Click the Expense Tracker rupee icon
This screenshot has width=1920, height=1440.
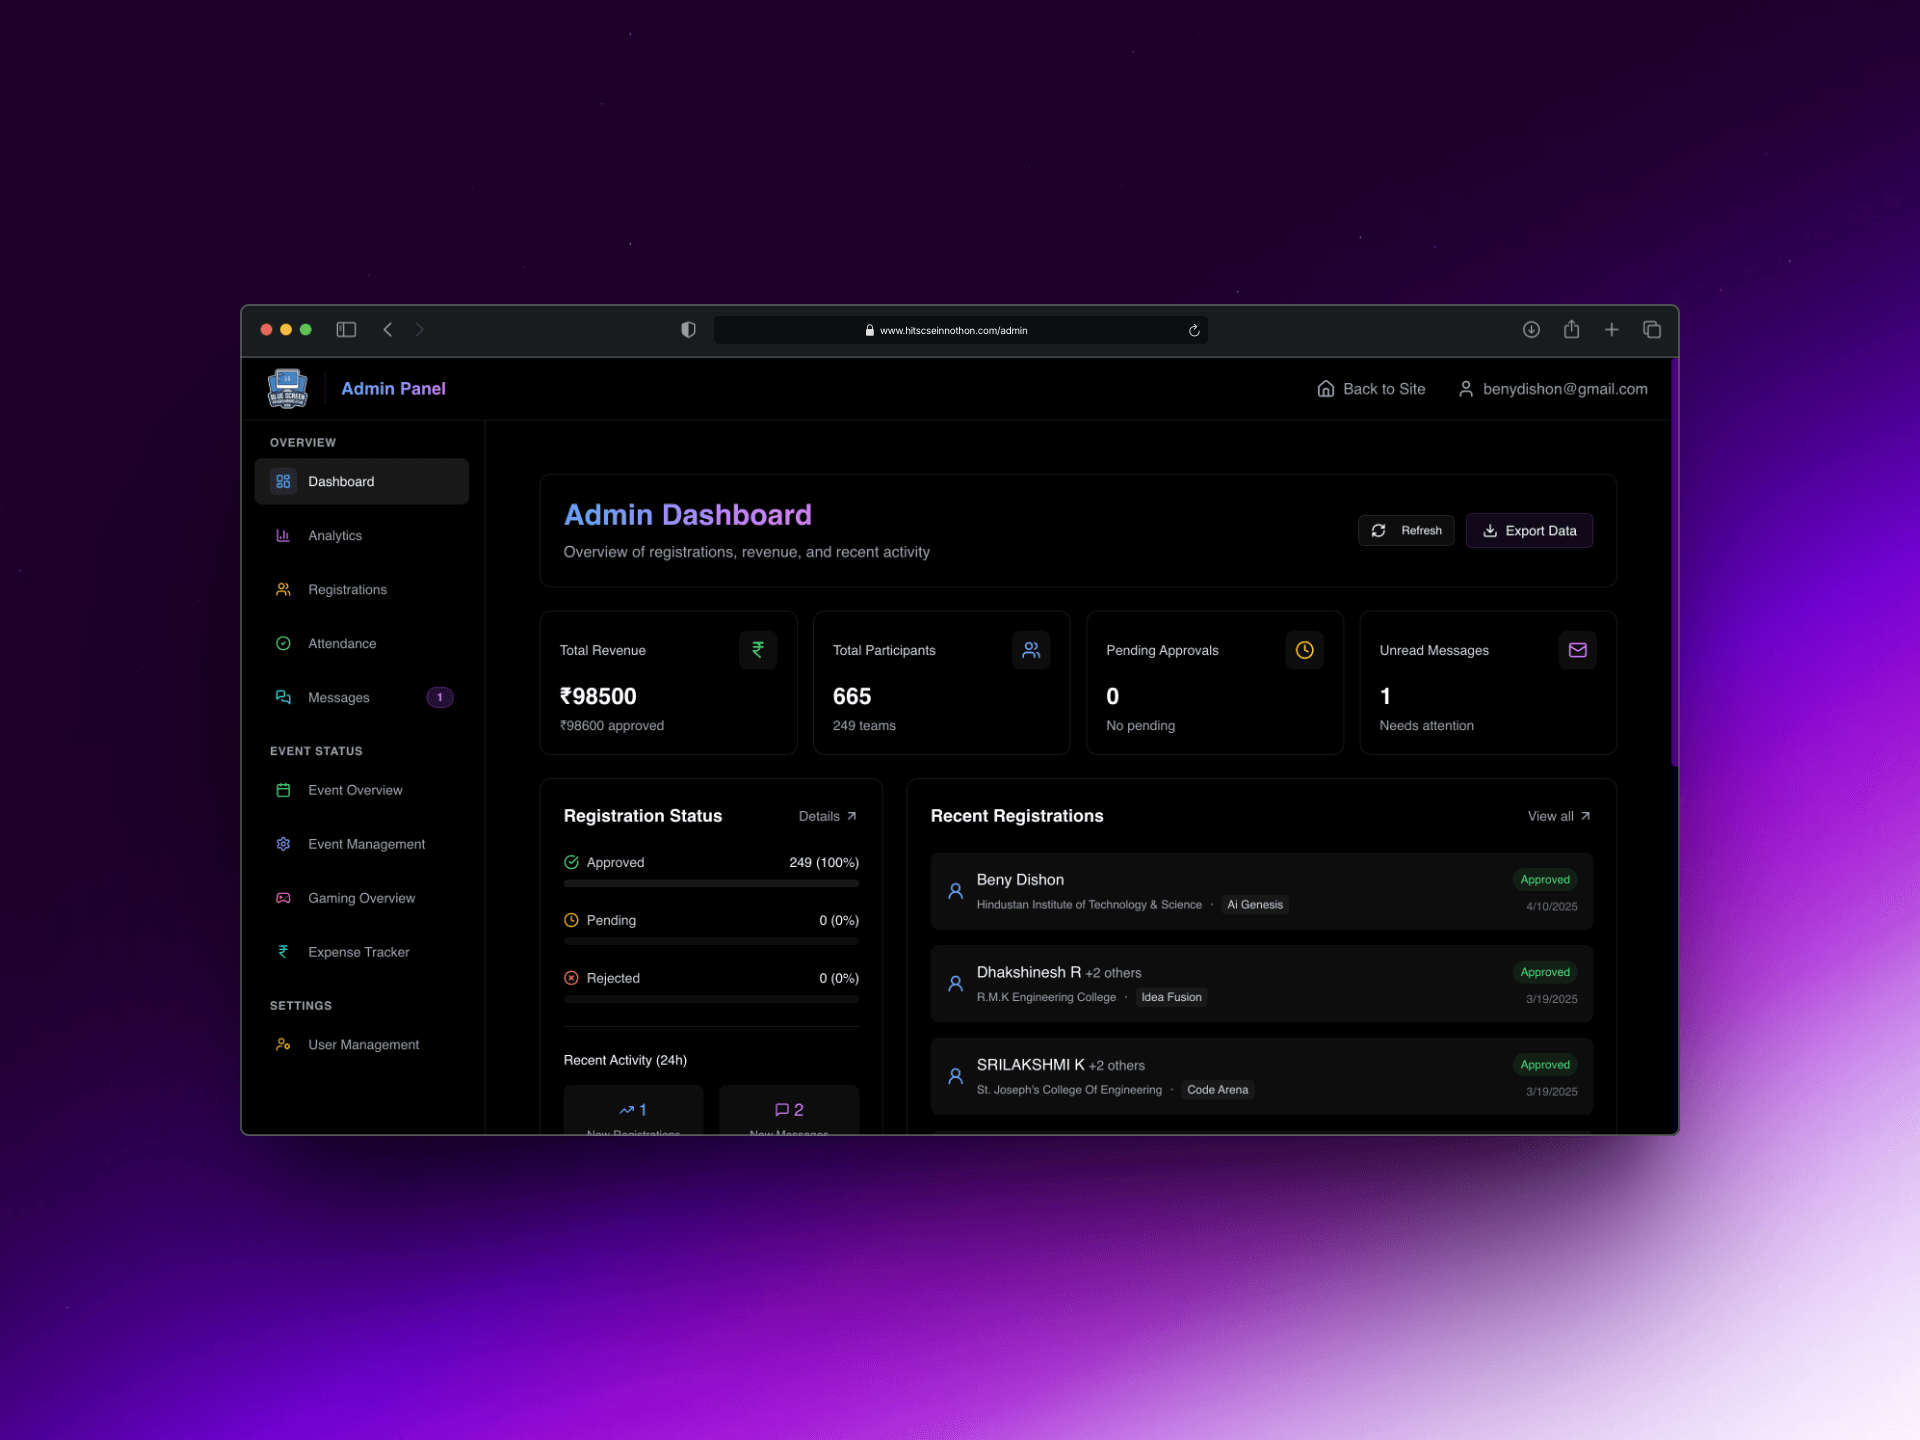pyautogui.click(x=283, y=952)
